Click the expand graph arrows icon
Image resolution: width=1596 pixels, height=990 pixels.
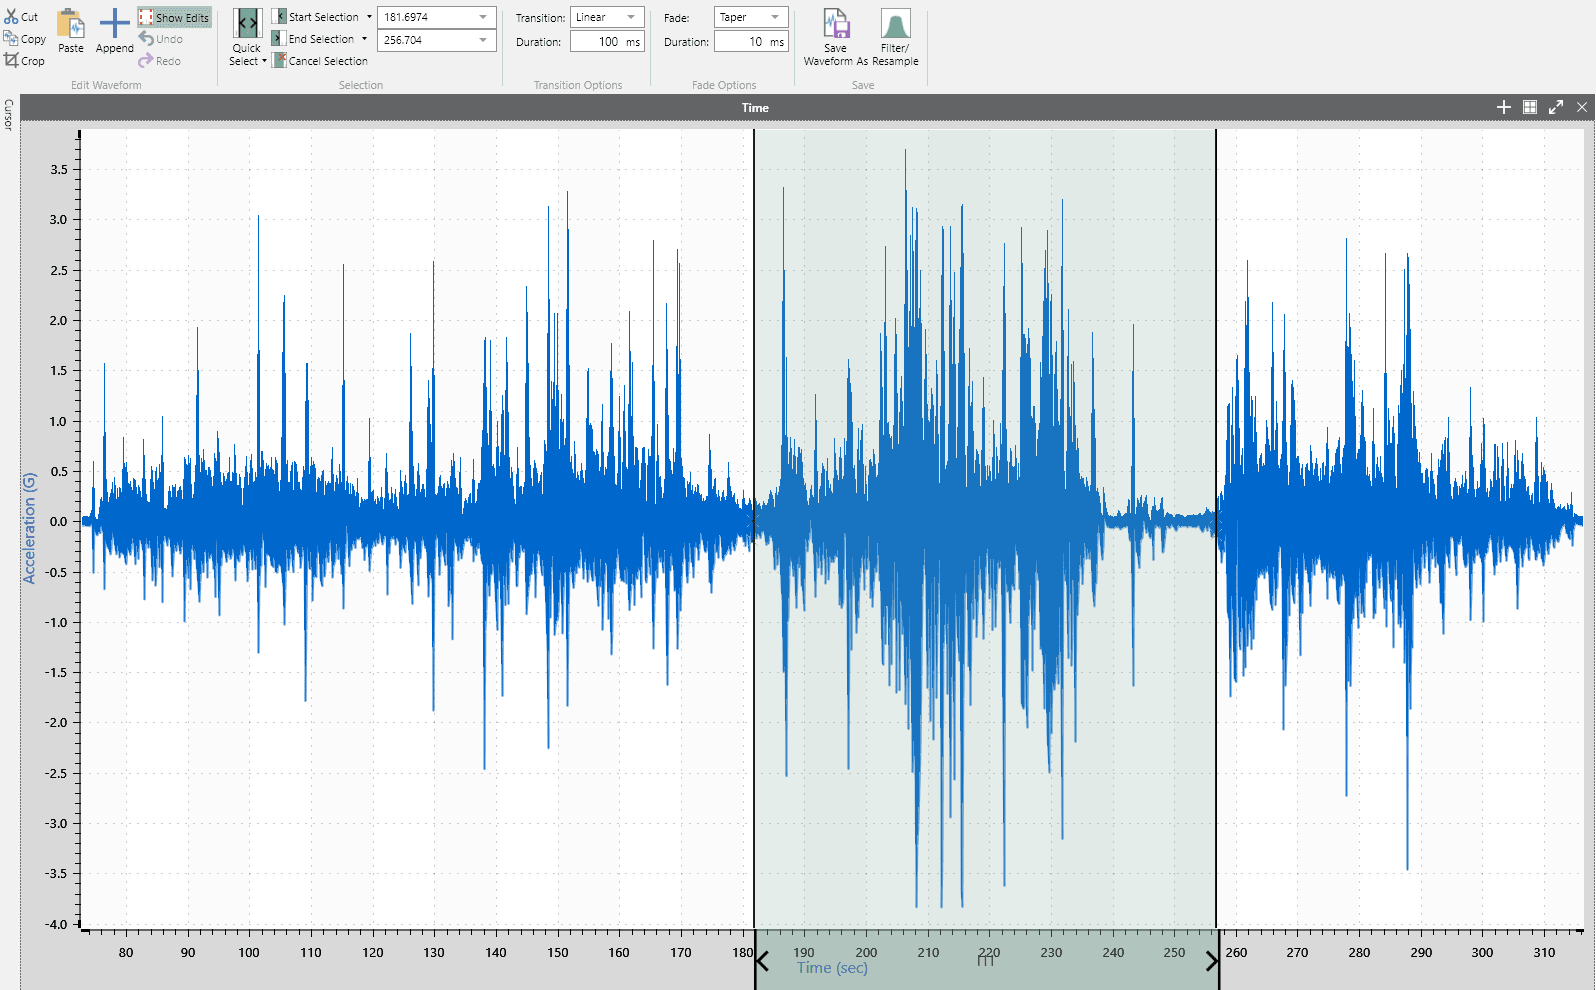tap(1555, 107)
